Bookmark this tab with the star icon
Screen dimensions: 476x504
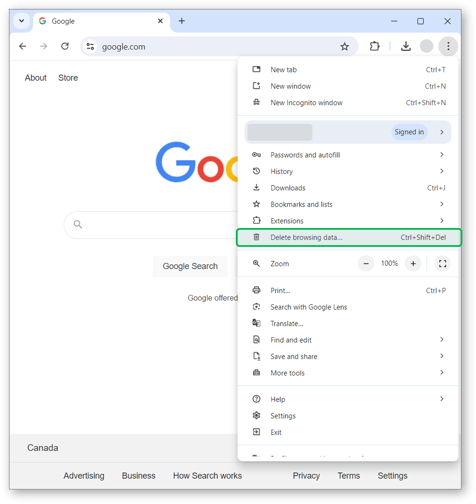point(345,47)
